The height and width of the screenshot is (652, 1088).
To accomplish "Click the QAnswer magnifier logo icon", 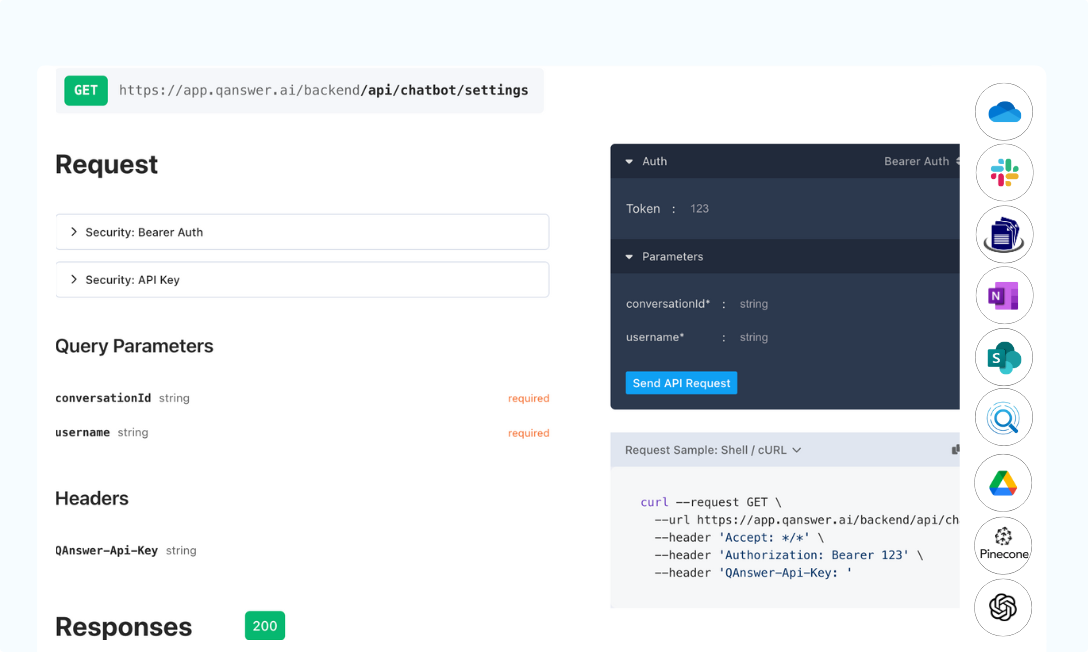I will coord(1003,418).
